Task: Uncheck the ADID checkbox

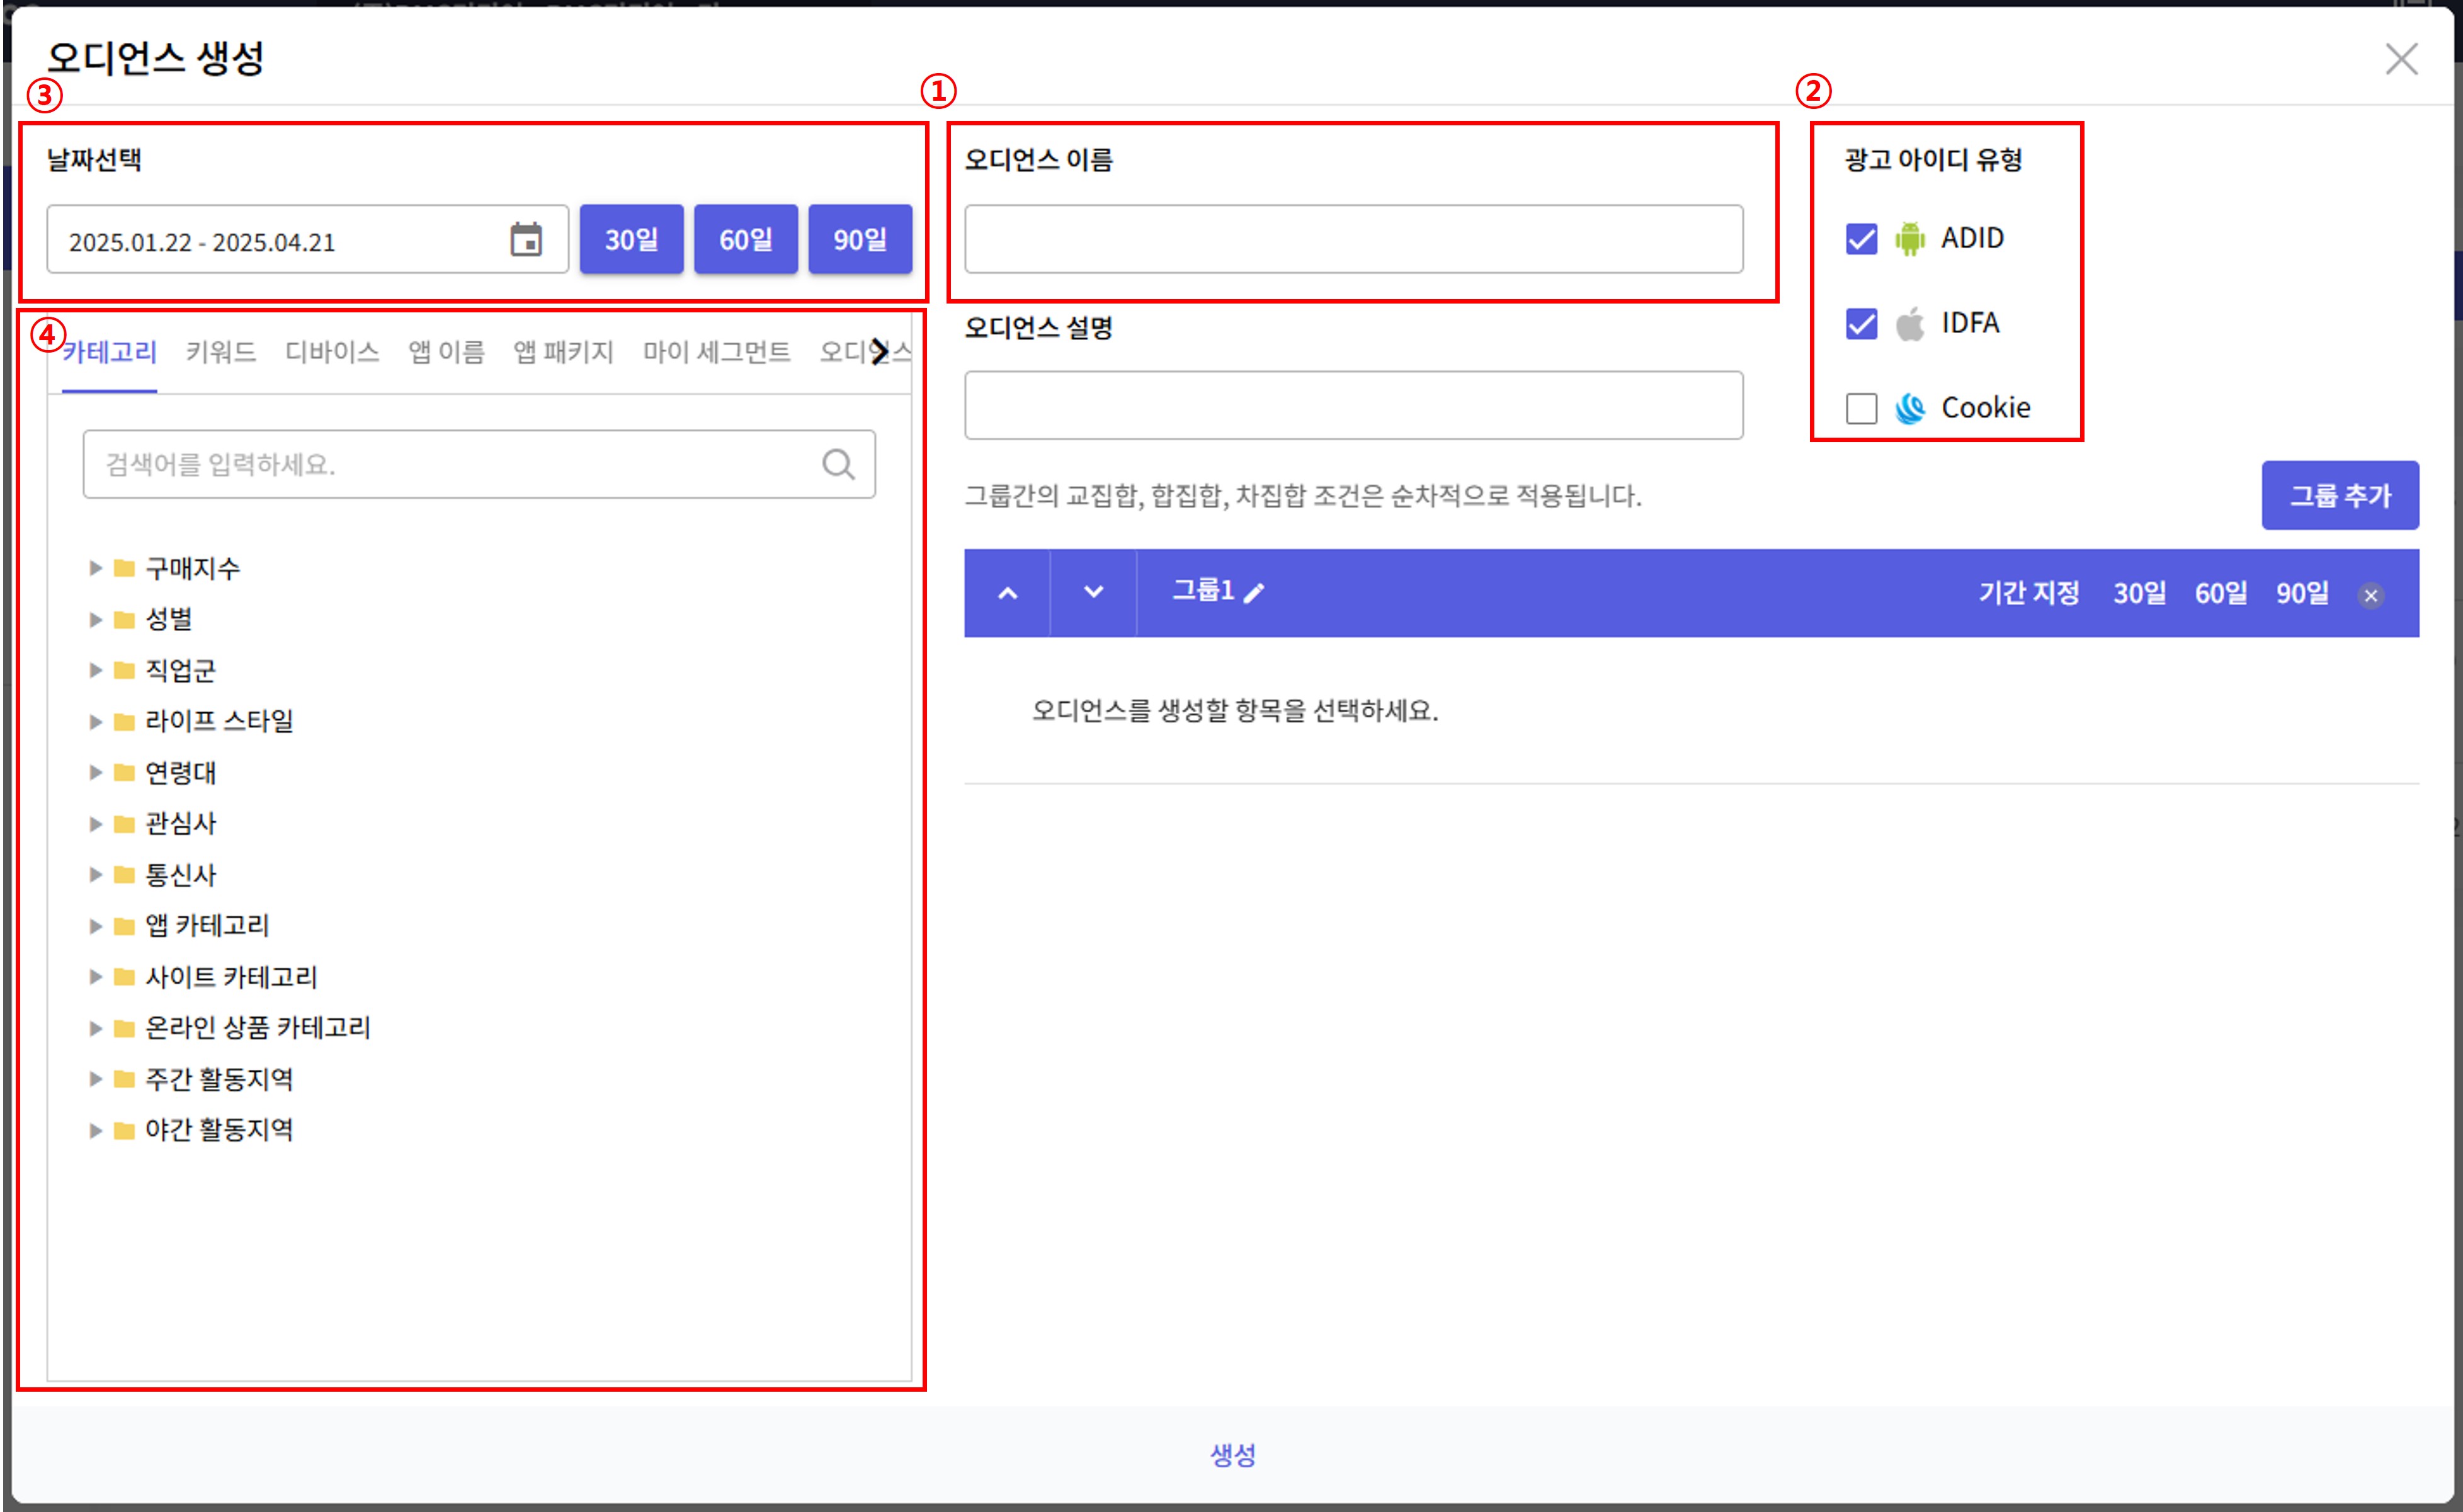Action: [x=1861, y=239]
